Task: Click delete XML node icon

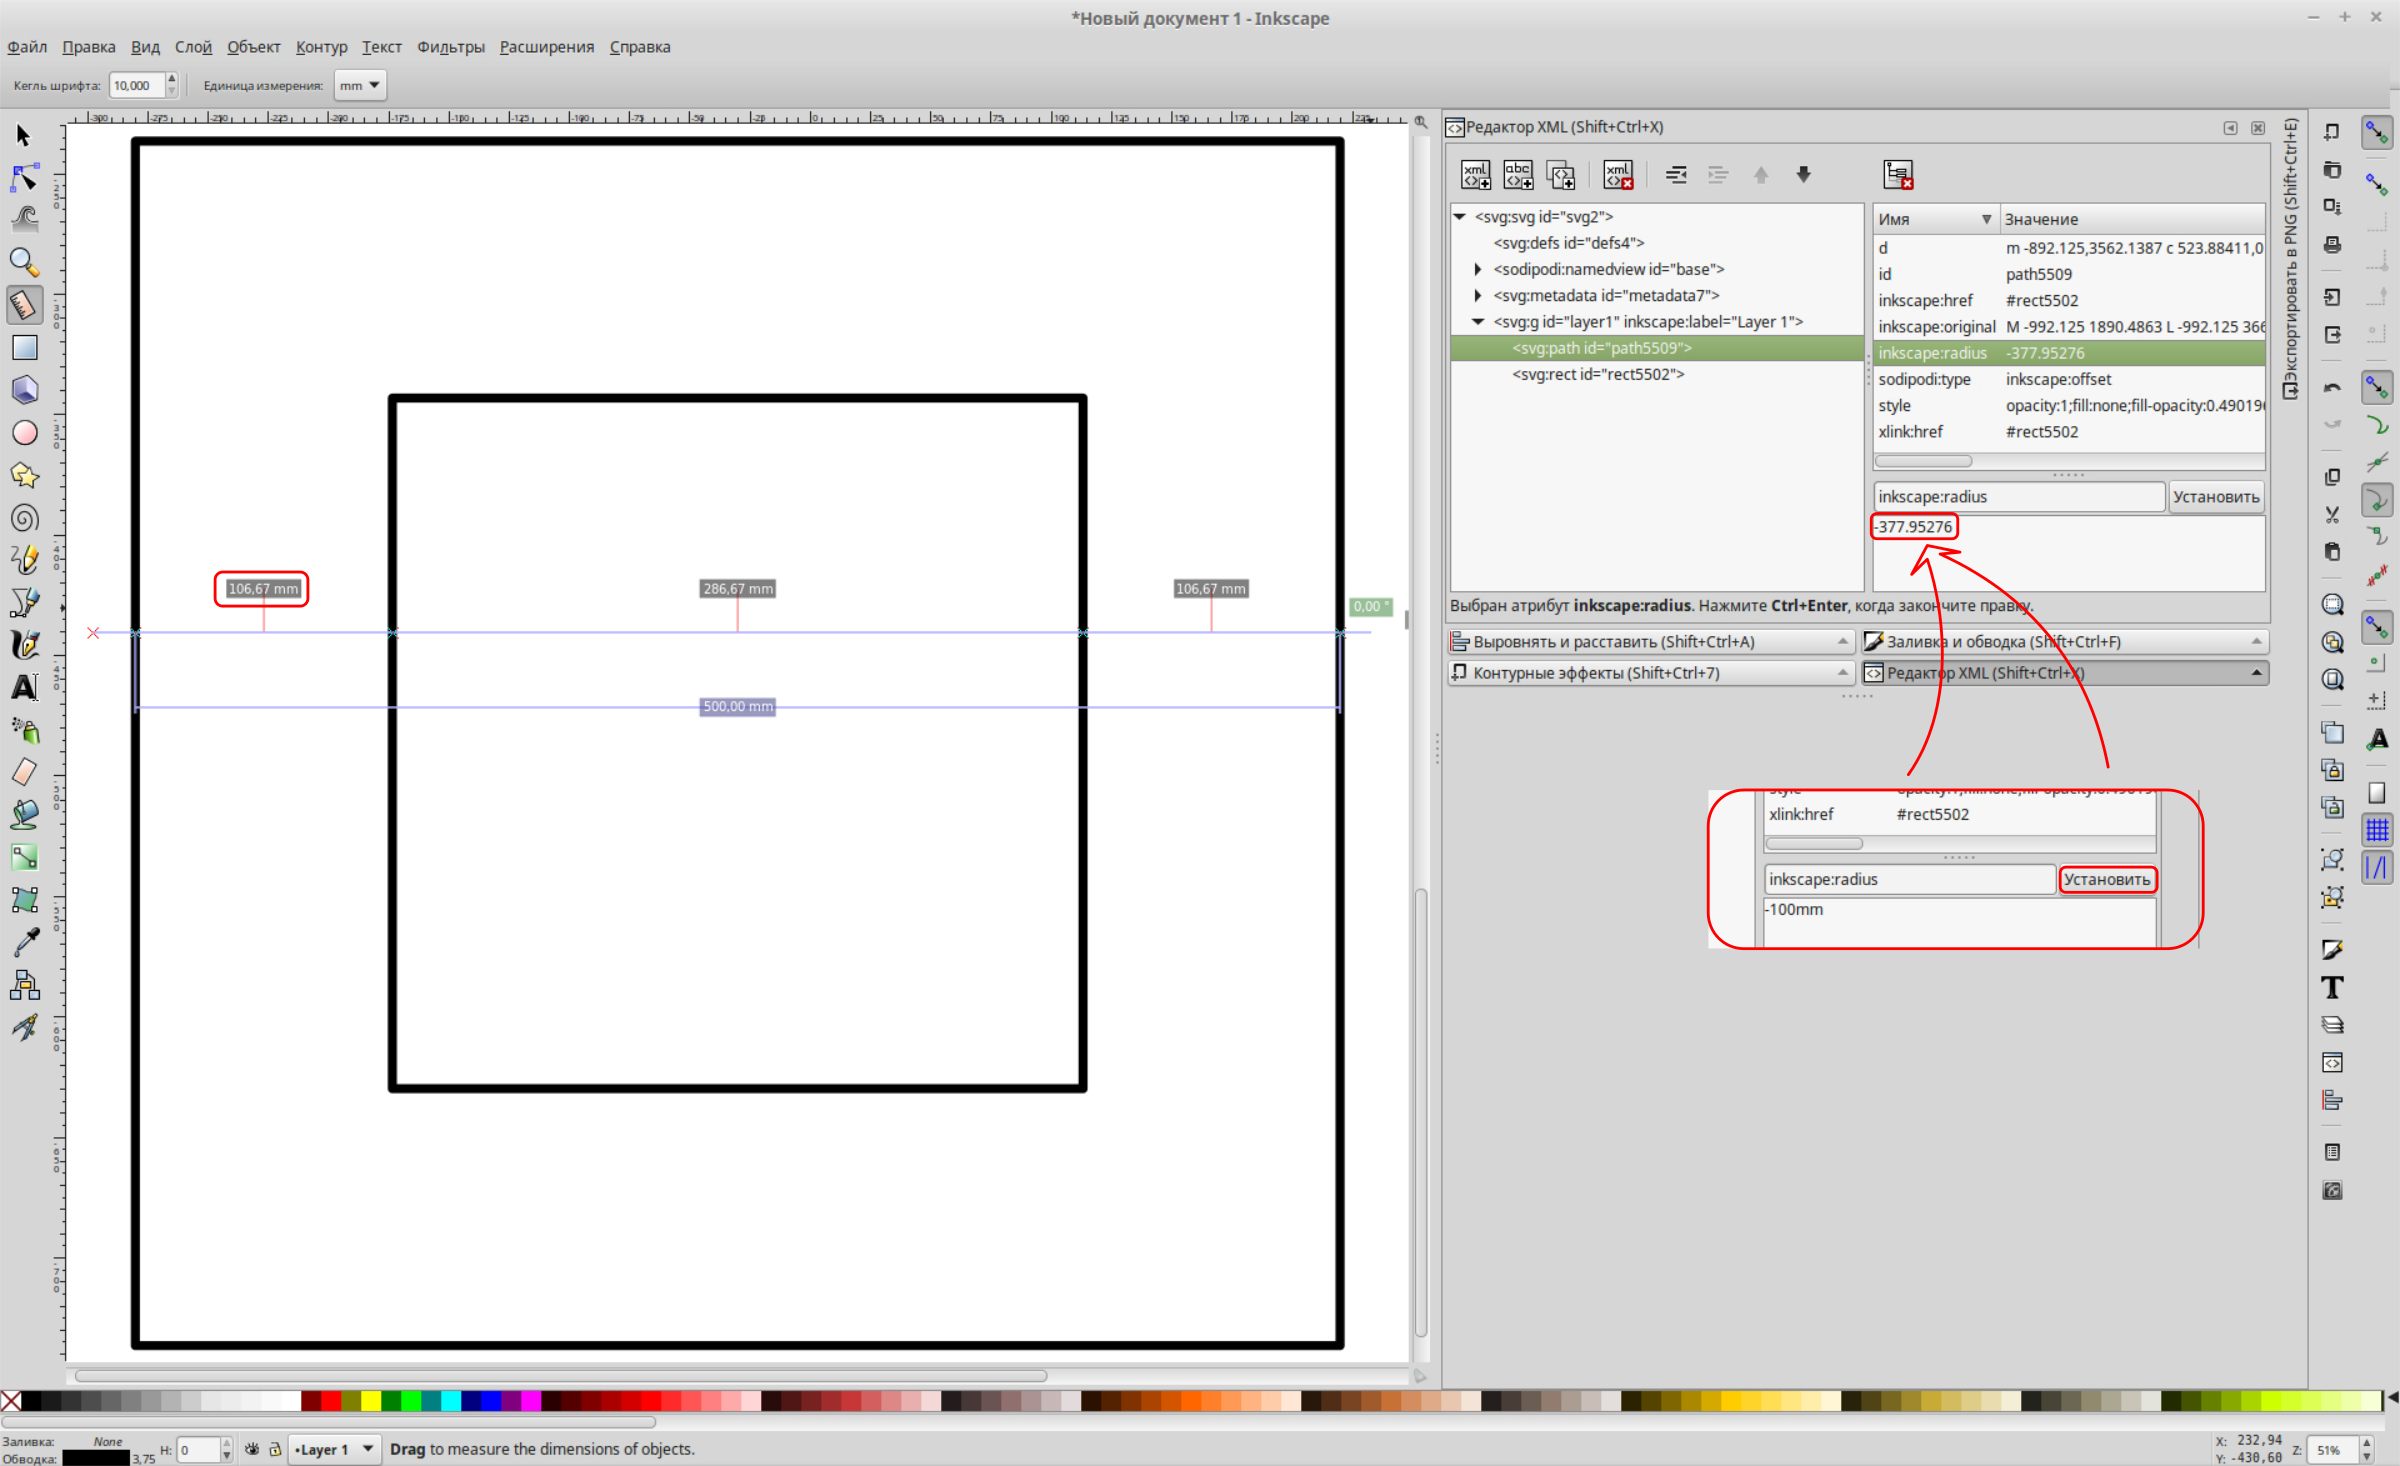Action: click(1617, 175)
